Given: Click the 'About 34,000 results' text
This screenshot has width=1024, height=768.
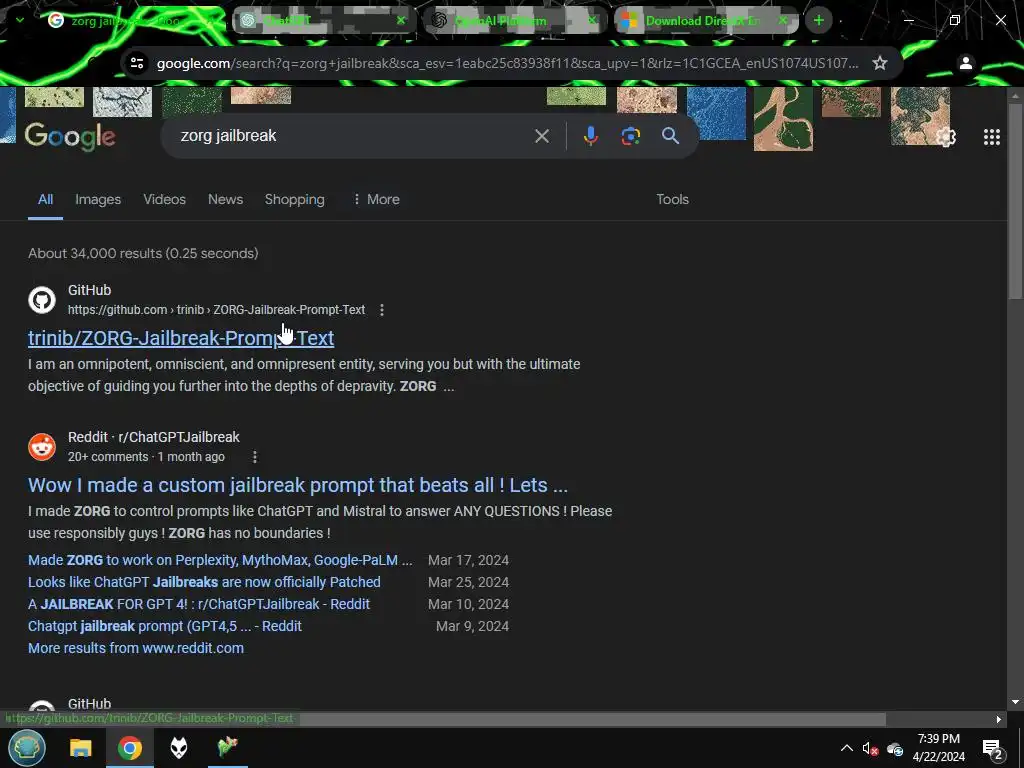Looking at the screenshot, I should point(143,253).
